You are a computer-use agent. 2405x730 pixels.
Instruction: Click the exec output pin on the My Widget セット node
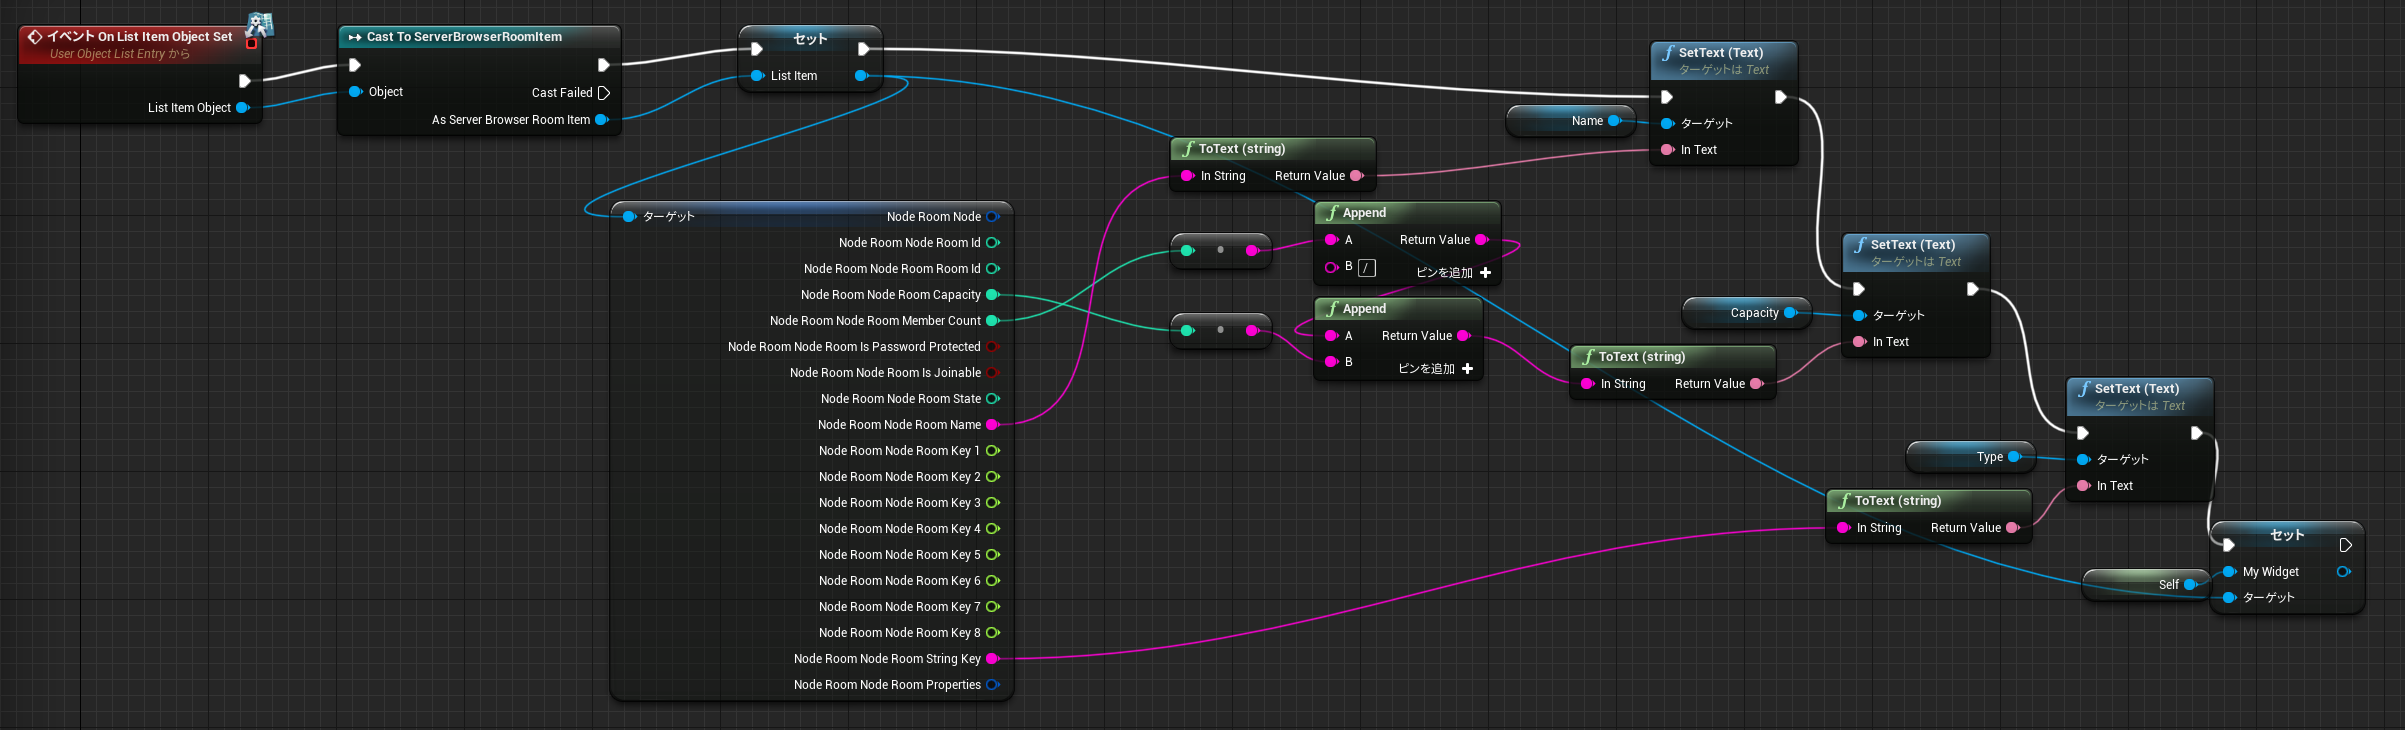click(x=2345, y=546)
